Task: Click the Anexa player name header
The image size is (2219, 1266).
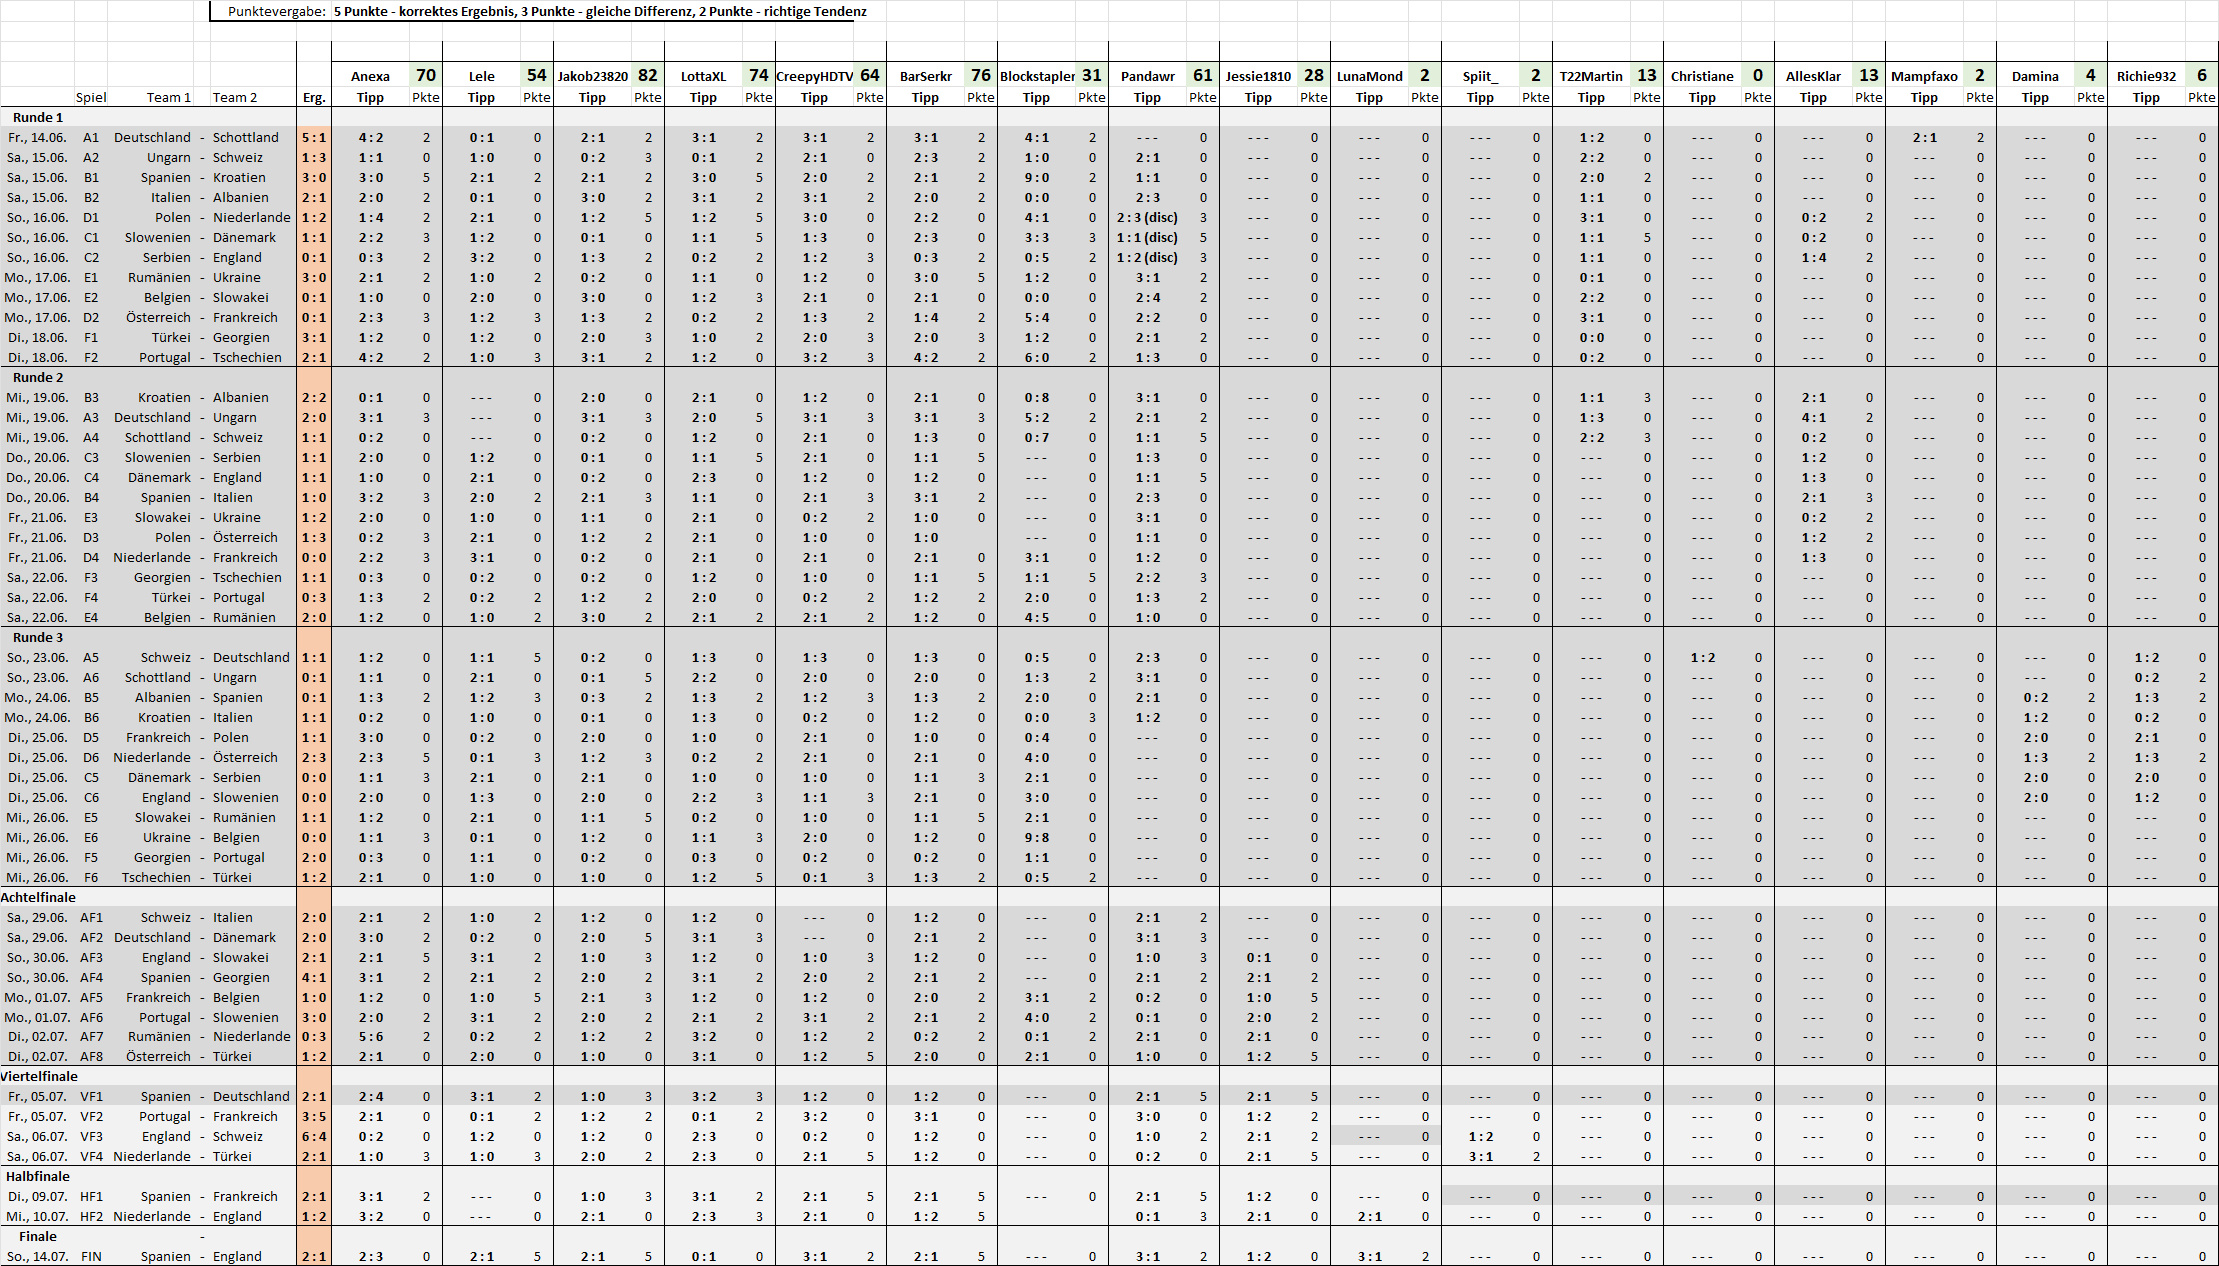Action: (370, 76)
